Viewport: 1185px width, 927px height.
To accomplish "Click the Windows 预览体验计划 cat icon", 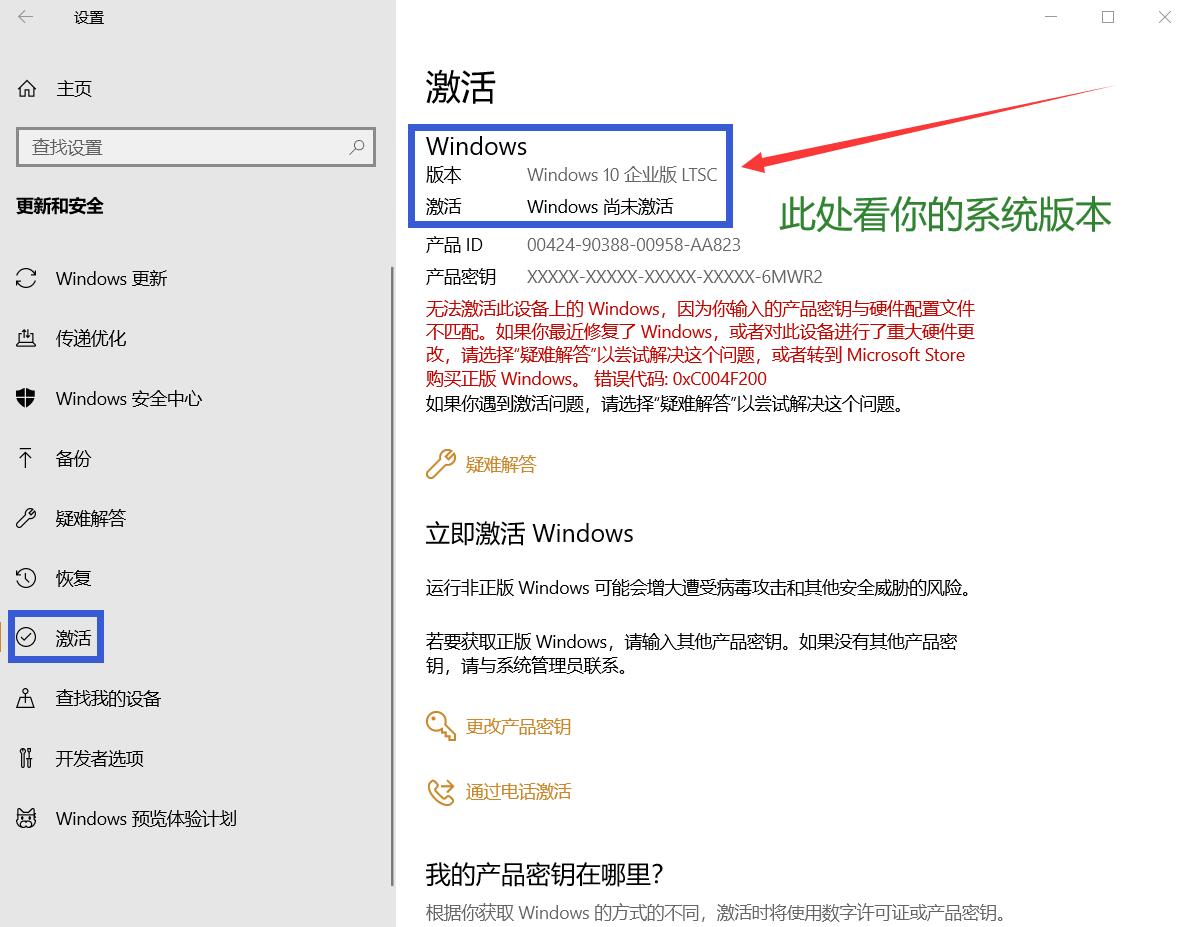I will (26, 818).
